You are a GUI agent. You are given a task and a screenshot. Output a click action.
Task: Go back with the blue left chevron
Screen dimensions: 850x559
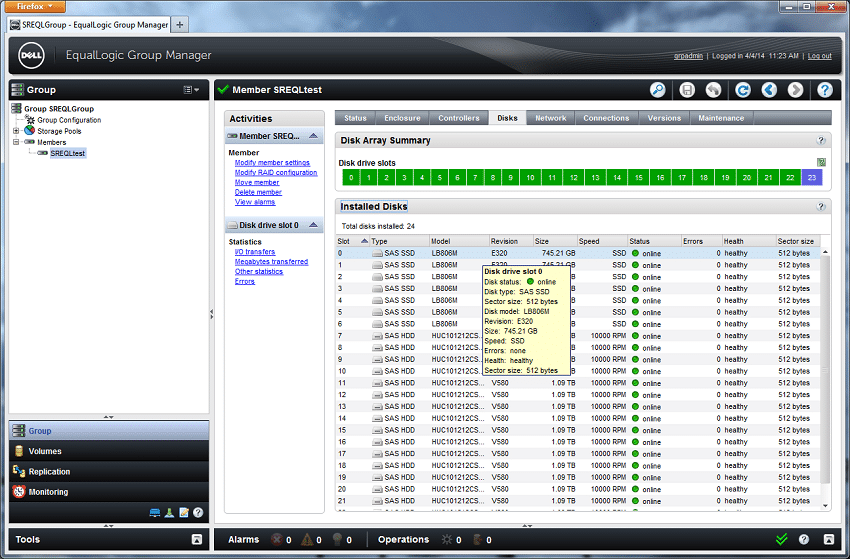click(769, 90)
